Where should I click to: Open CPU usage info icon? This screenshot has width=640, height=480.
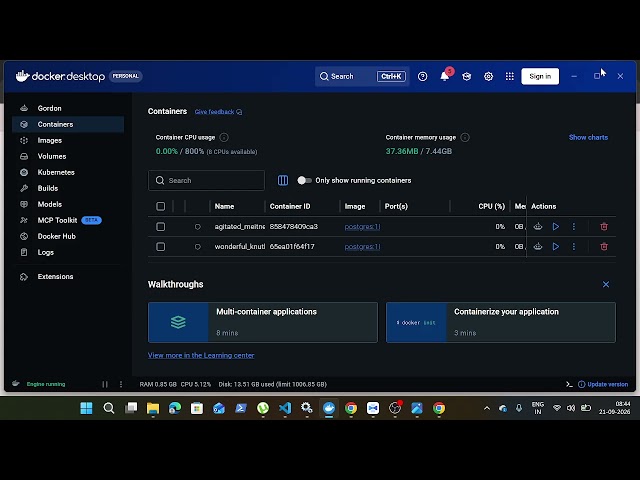[224, 138]
